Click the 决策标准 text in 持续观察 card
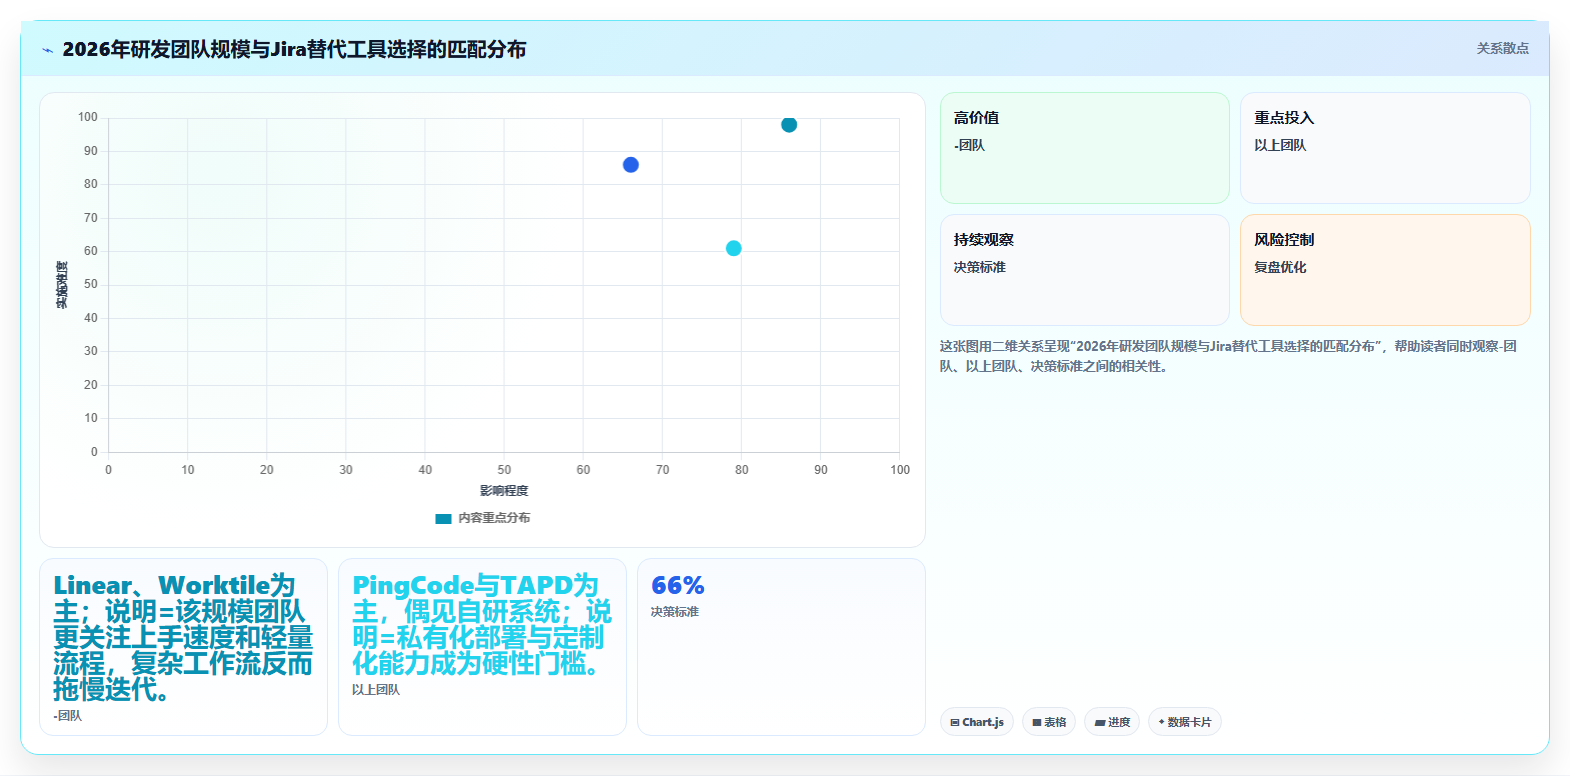Image resolution: width=1570 pixels, height=776 pixels. click(980, 267)
